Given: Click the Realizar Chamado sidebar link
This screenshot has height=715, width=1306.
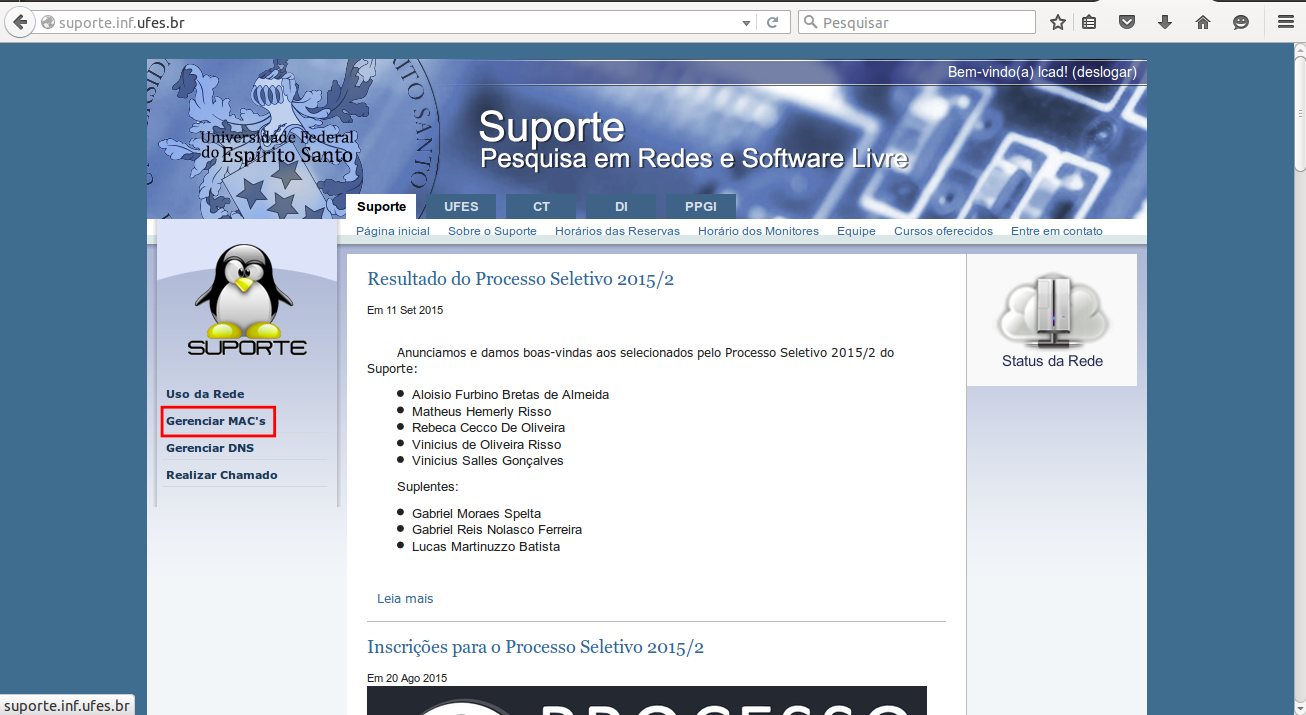Looking at the screenshot, I should pos(222,475).
